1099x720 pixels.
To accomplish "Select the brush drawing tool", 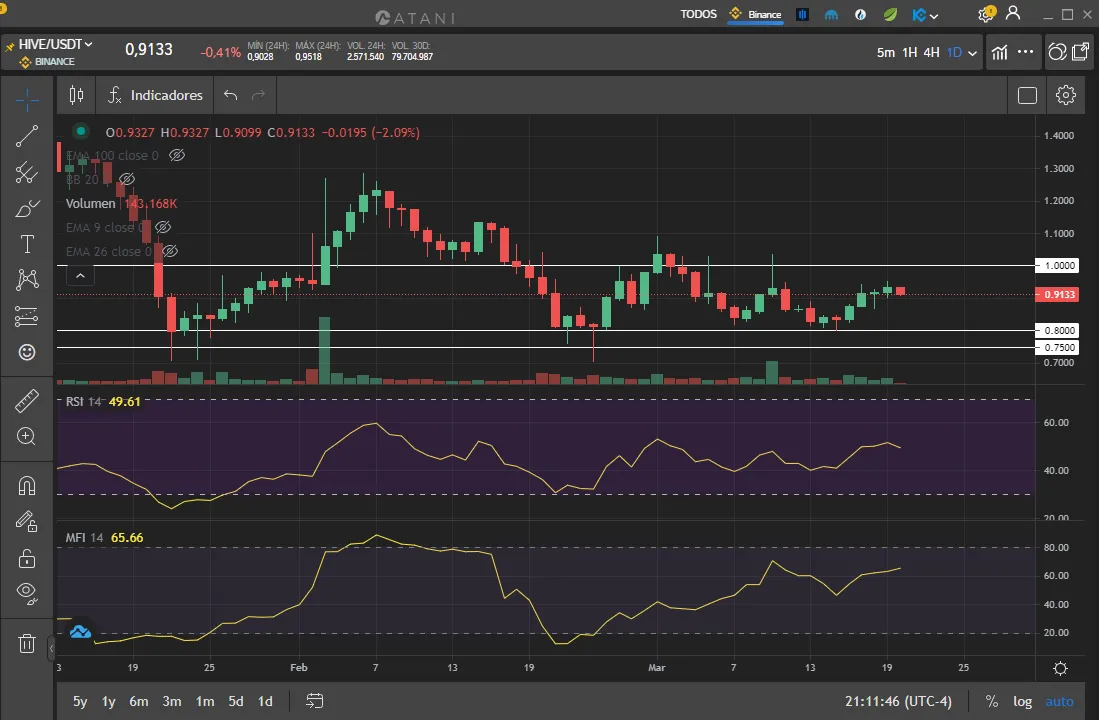I will pyautogui.click(x=27, y=209).
